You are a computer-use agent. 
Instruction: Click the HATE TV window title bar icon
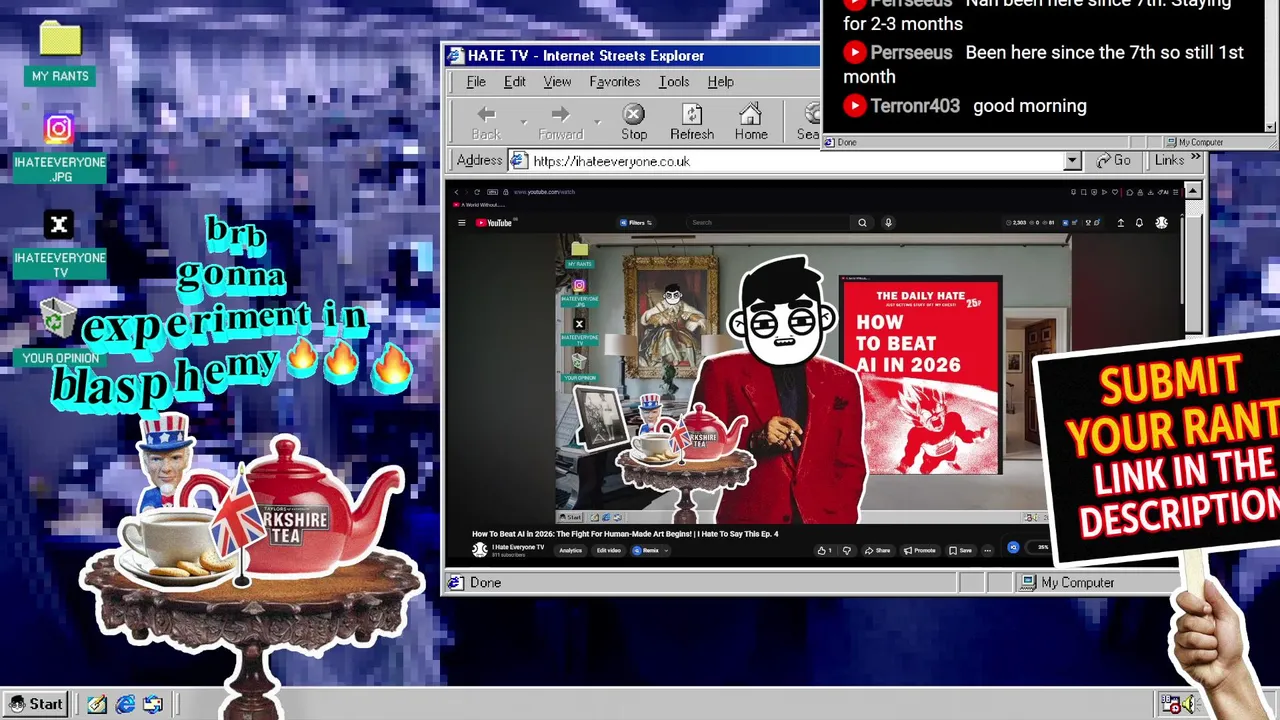point(455,56)
